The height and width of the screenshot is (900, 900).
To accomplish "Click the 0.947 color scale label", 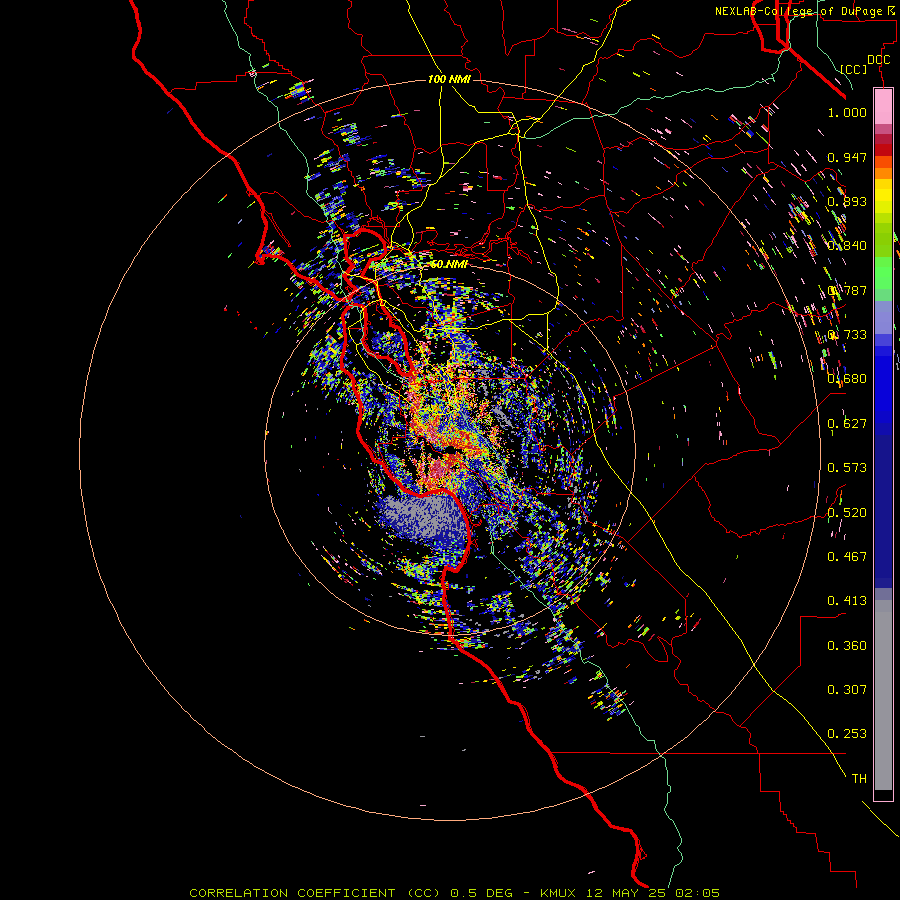I will (847, 157).
